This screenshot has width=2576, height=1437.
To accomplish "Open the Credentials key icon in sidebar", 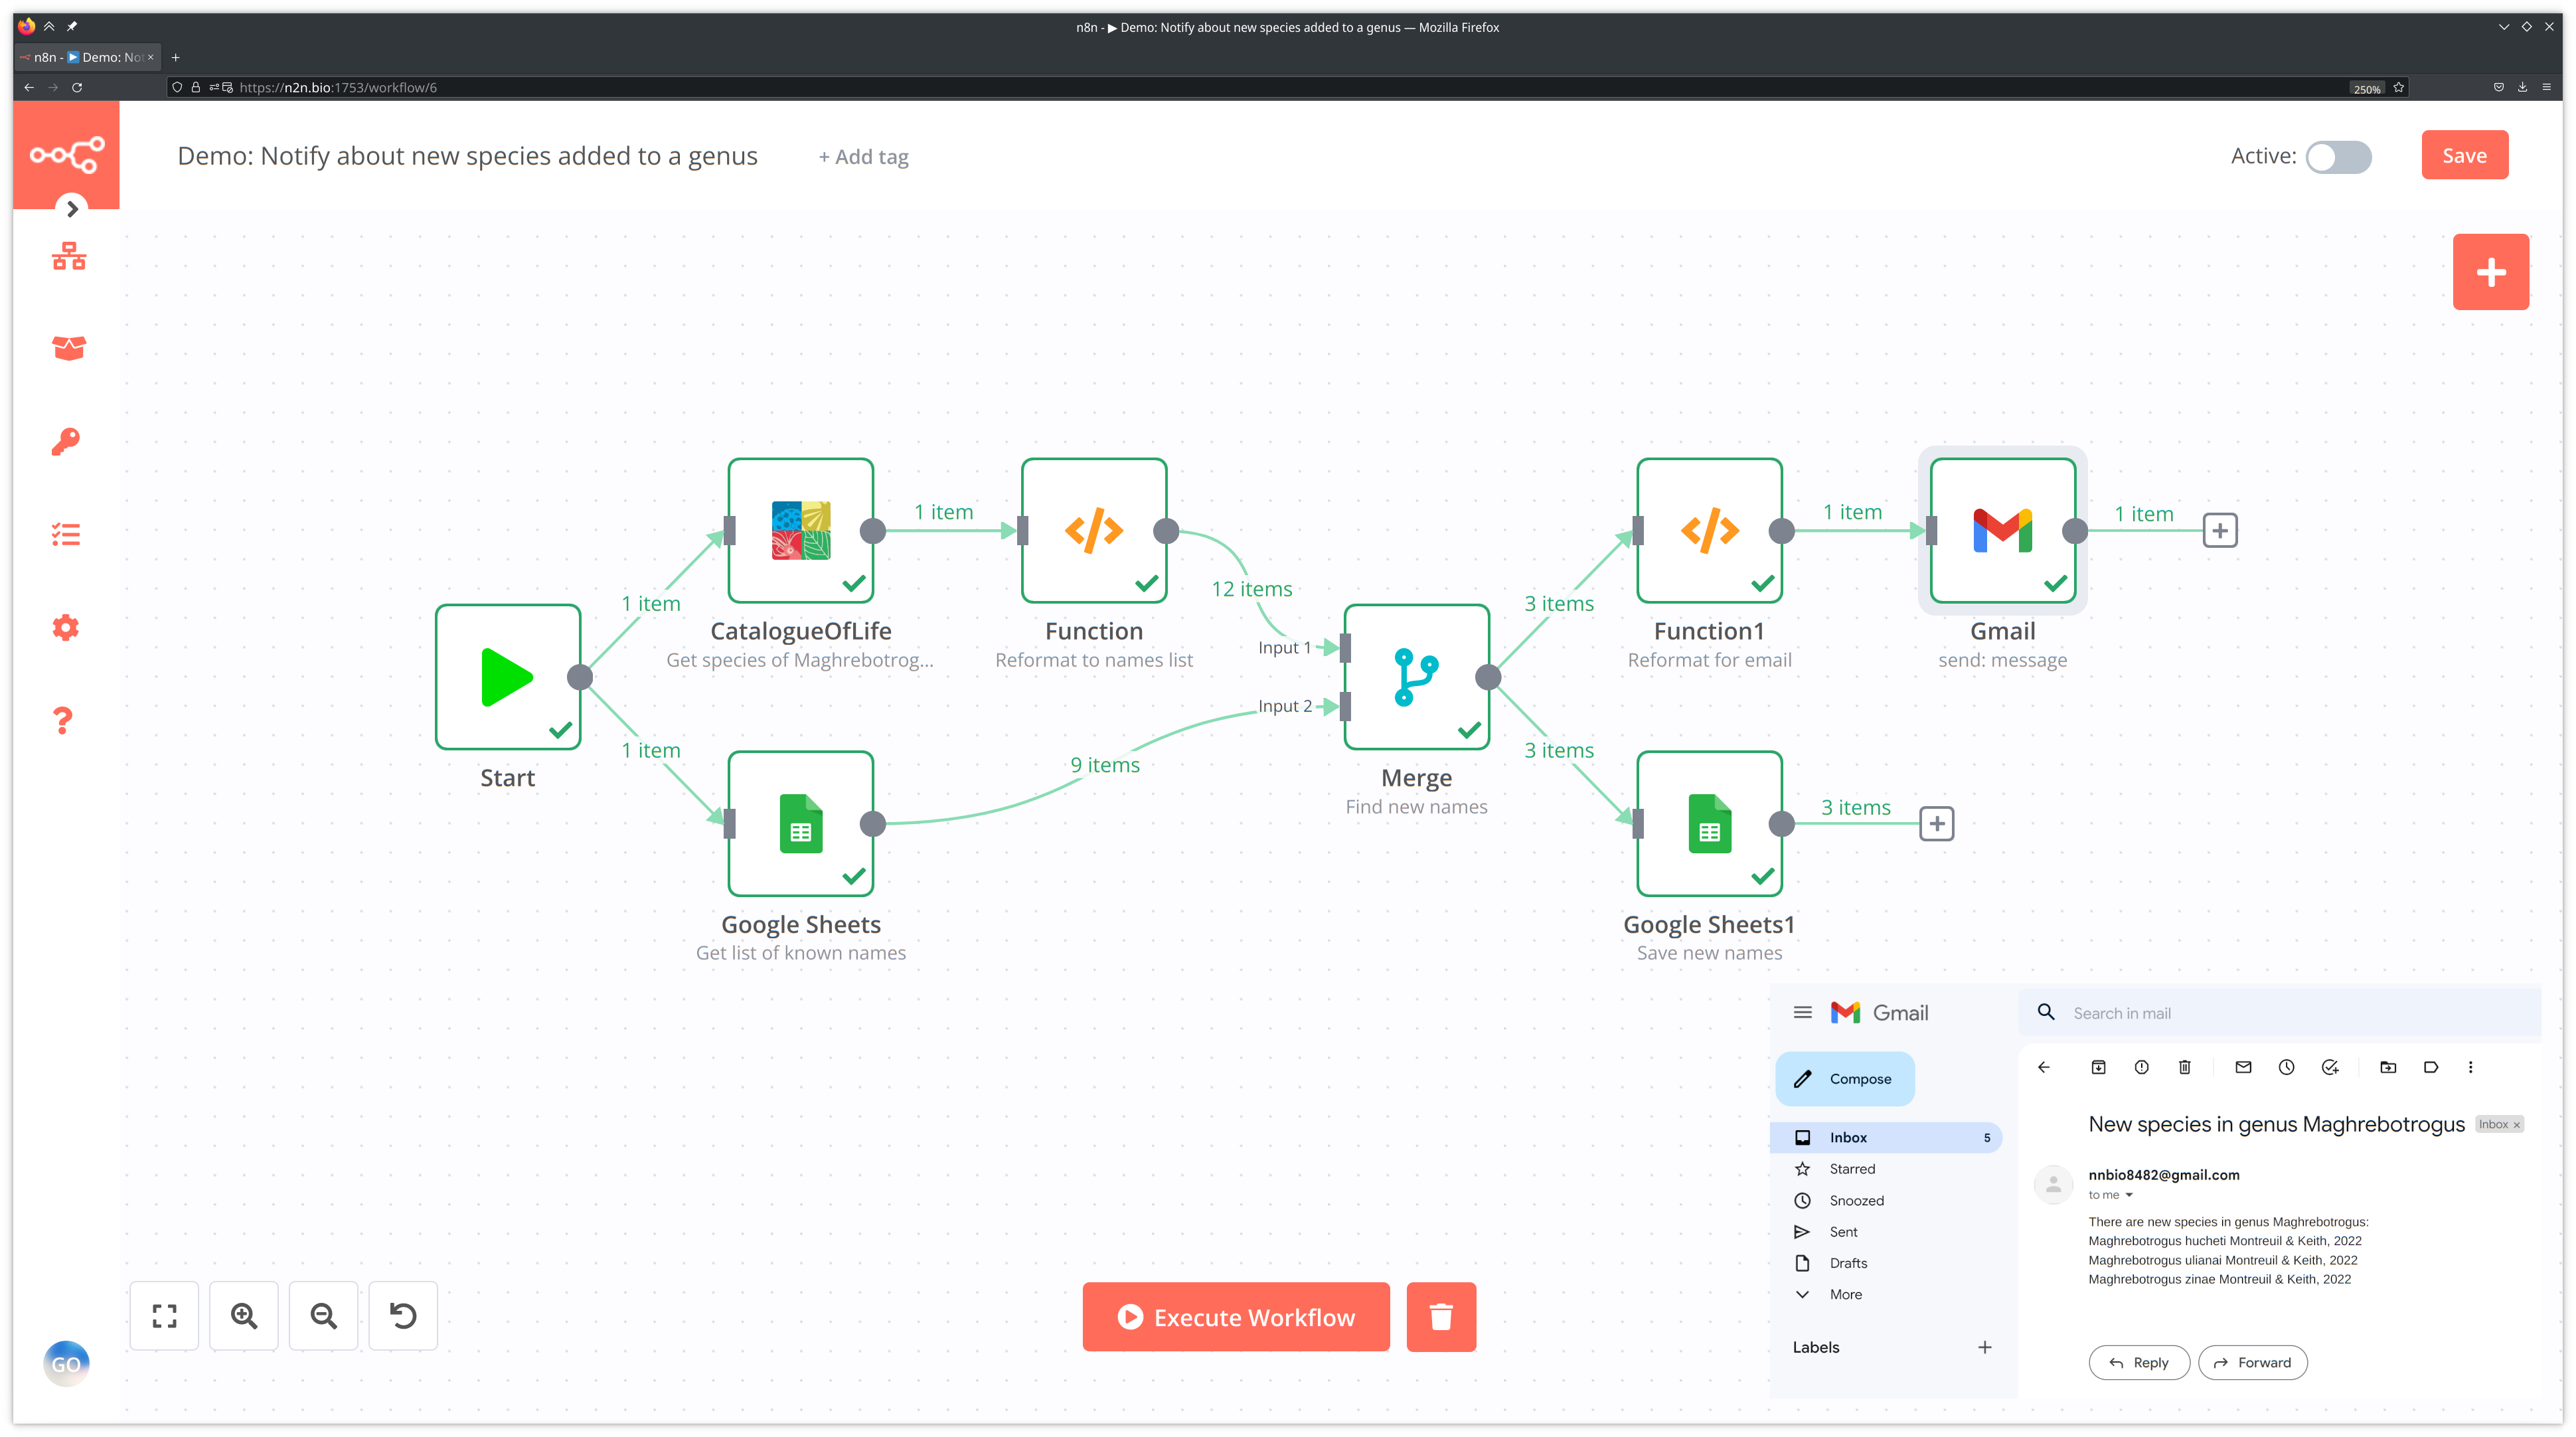I will click(66, 441).
